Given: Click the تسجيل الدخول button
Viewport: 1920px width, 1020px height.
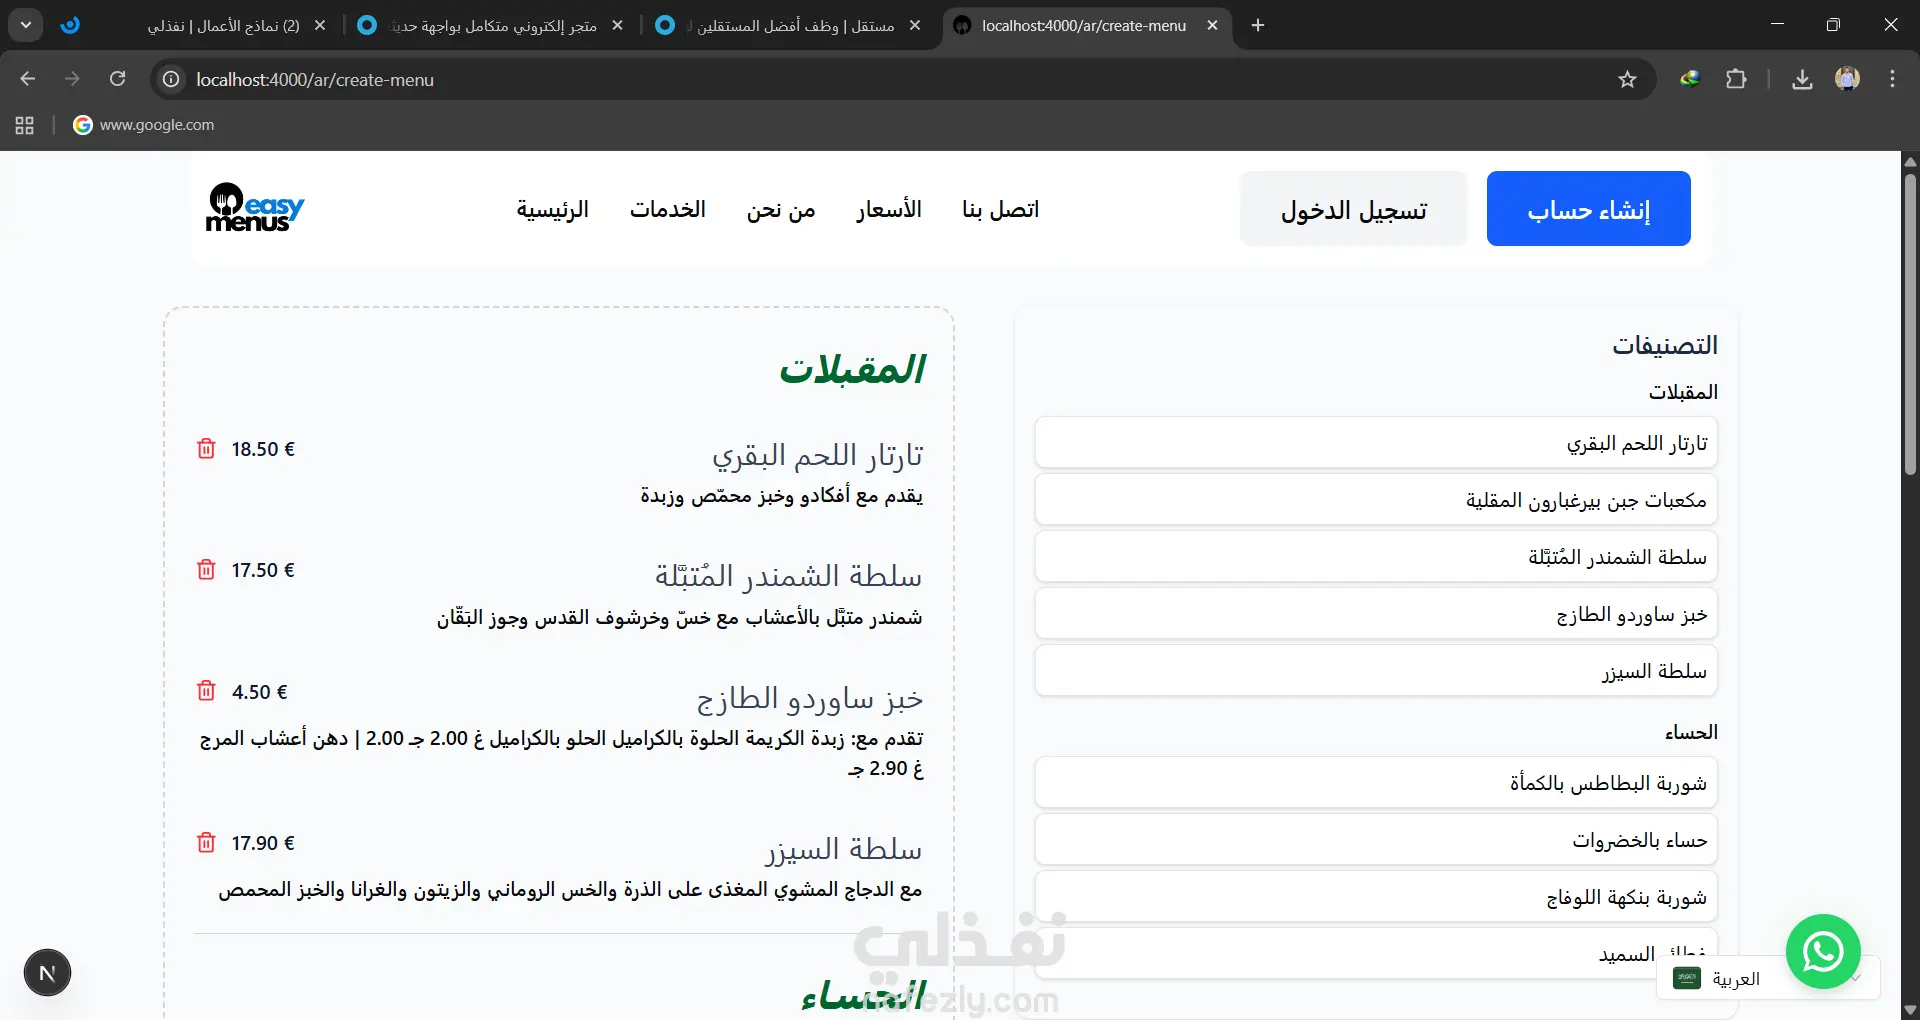Looking at the screenshot, I should [1354, 209].
